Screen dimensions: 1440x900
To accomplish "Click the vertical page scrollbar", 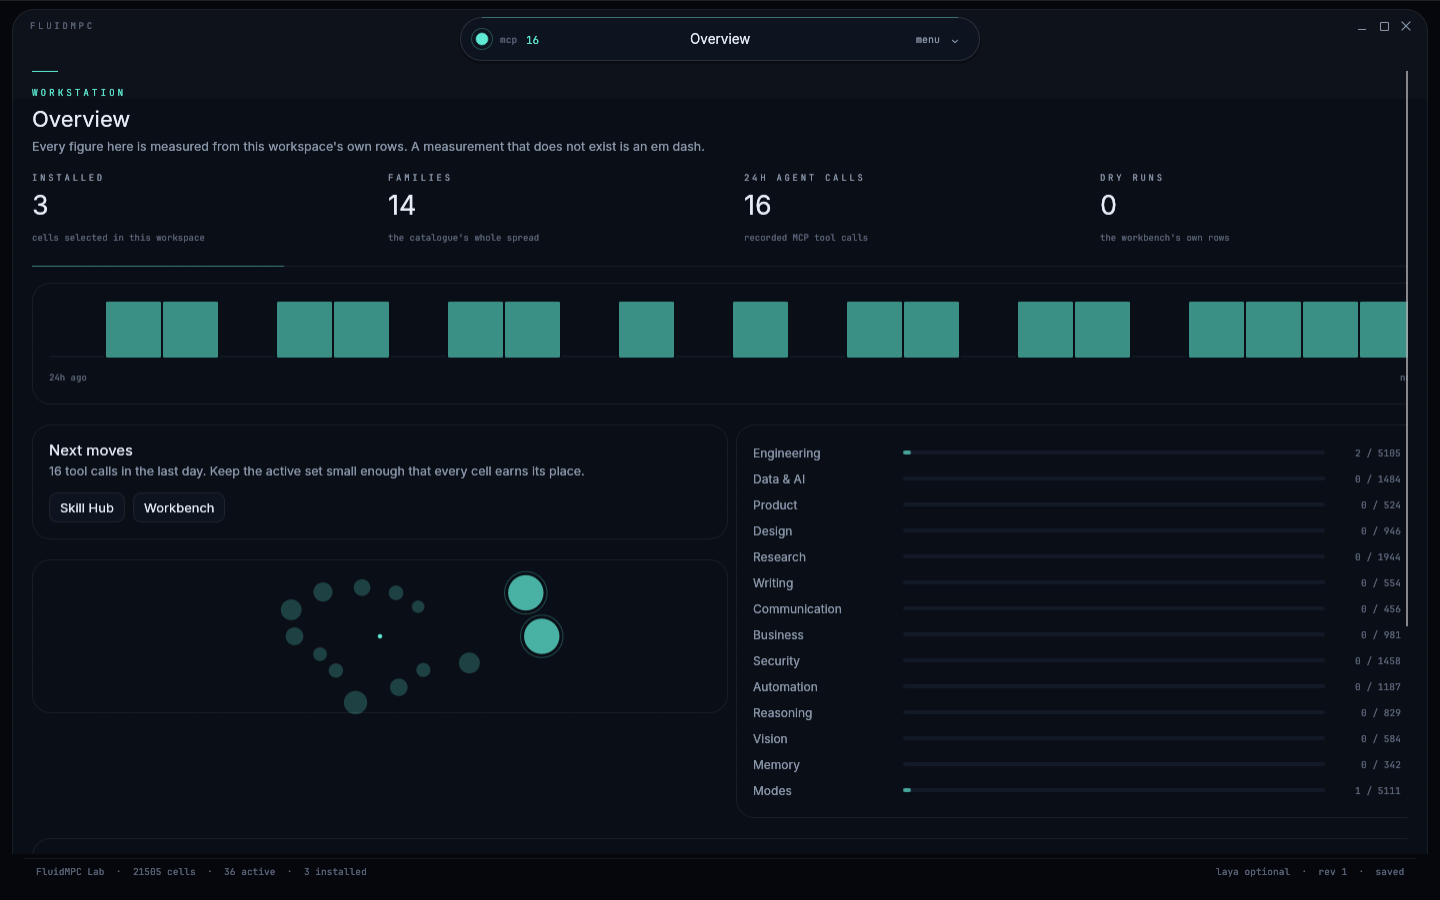I will pos(1407,348).
